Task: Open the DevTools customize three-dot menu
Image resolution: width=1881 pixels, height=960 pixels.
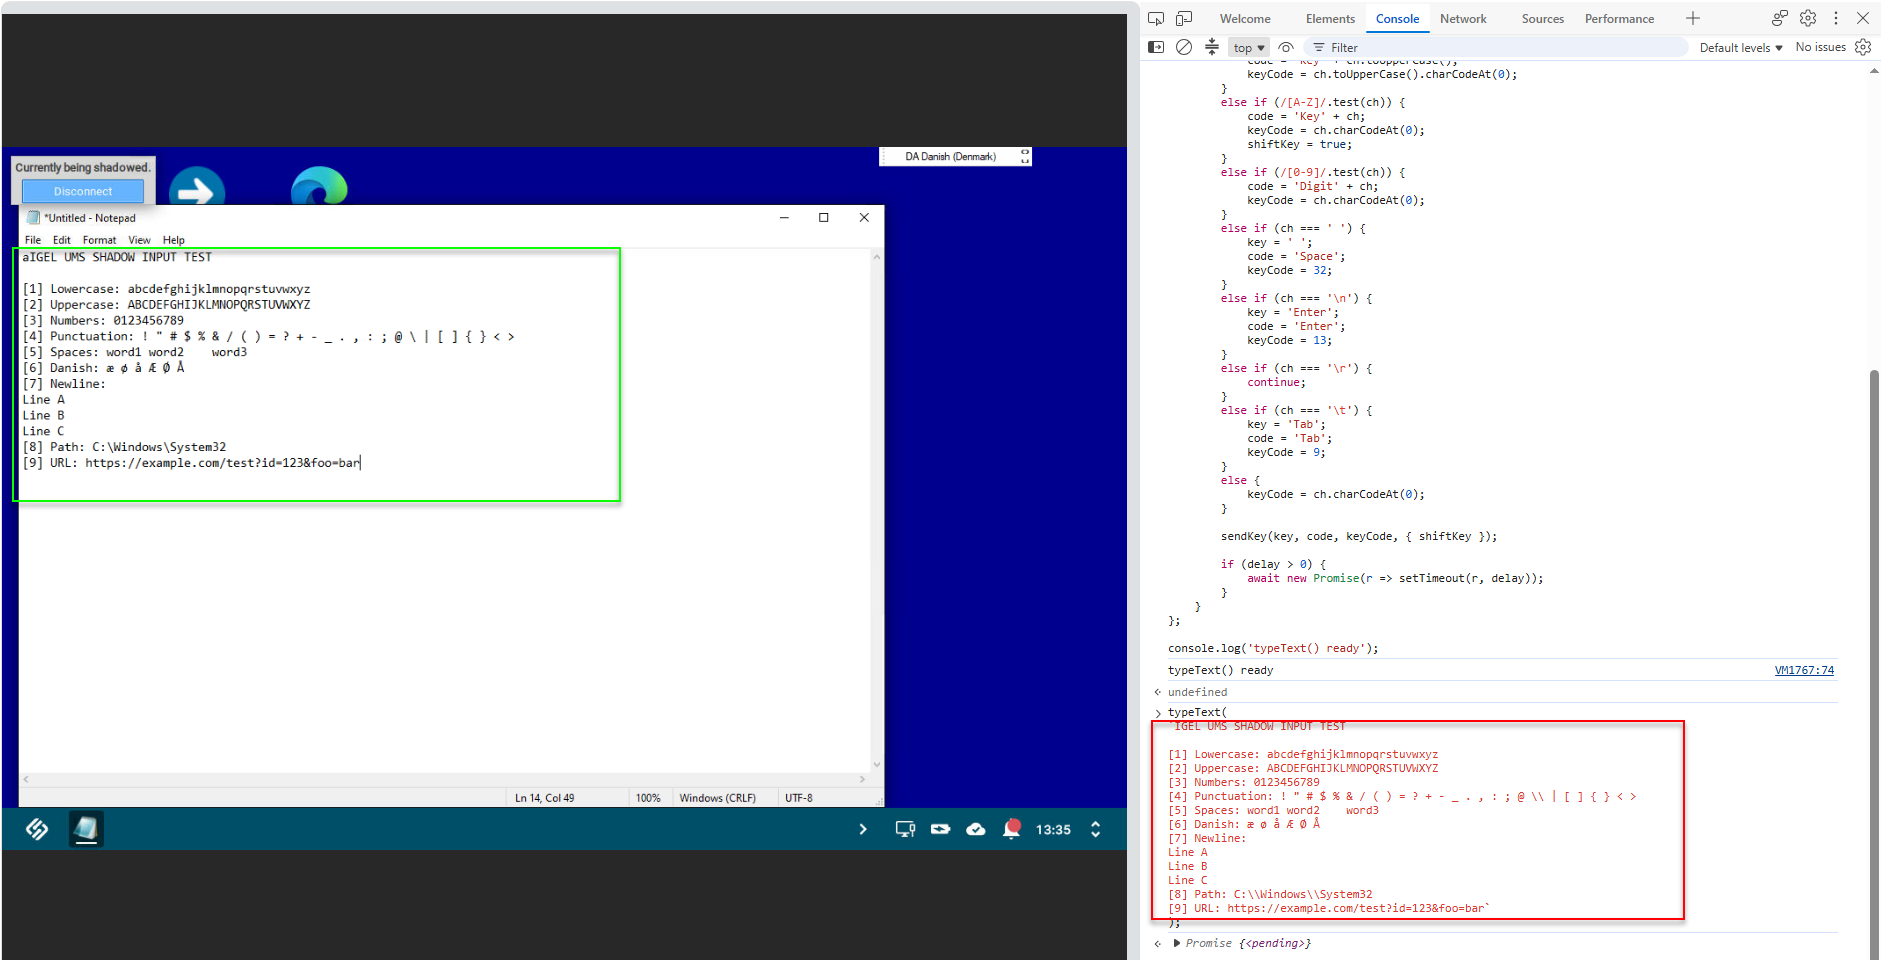Action: click(1836, 18)
